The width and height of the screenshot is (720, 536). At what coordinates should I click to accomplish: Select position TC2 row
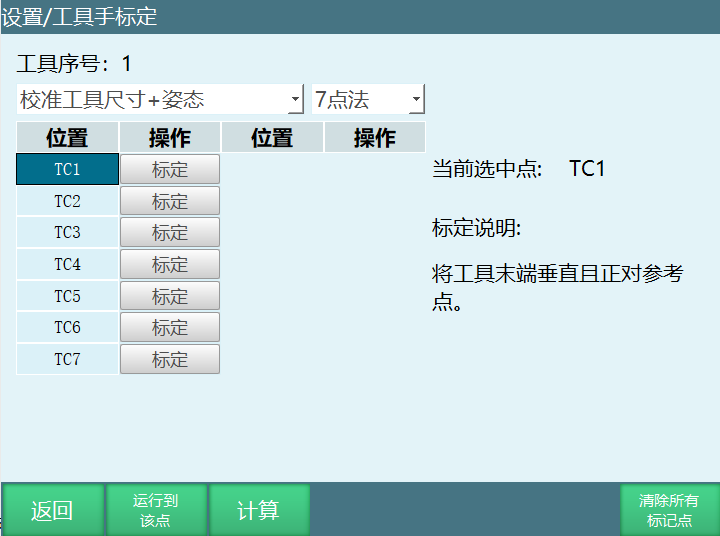pos(67,201)
